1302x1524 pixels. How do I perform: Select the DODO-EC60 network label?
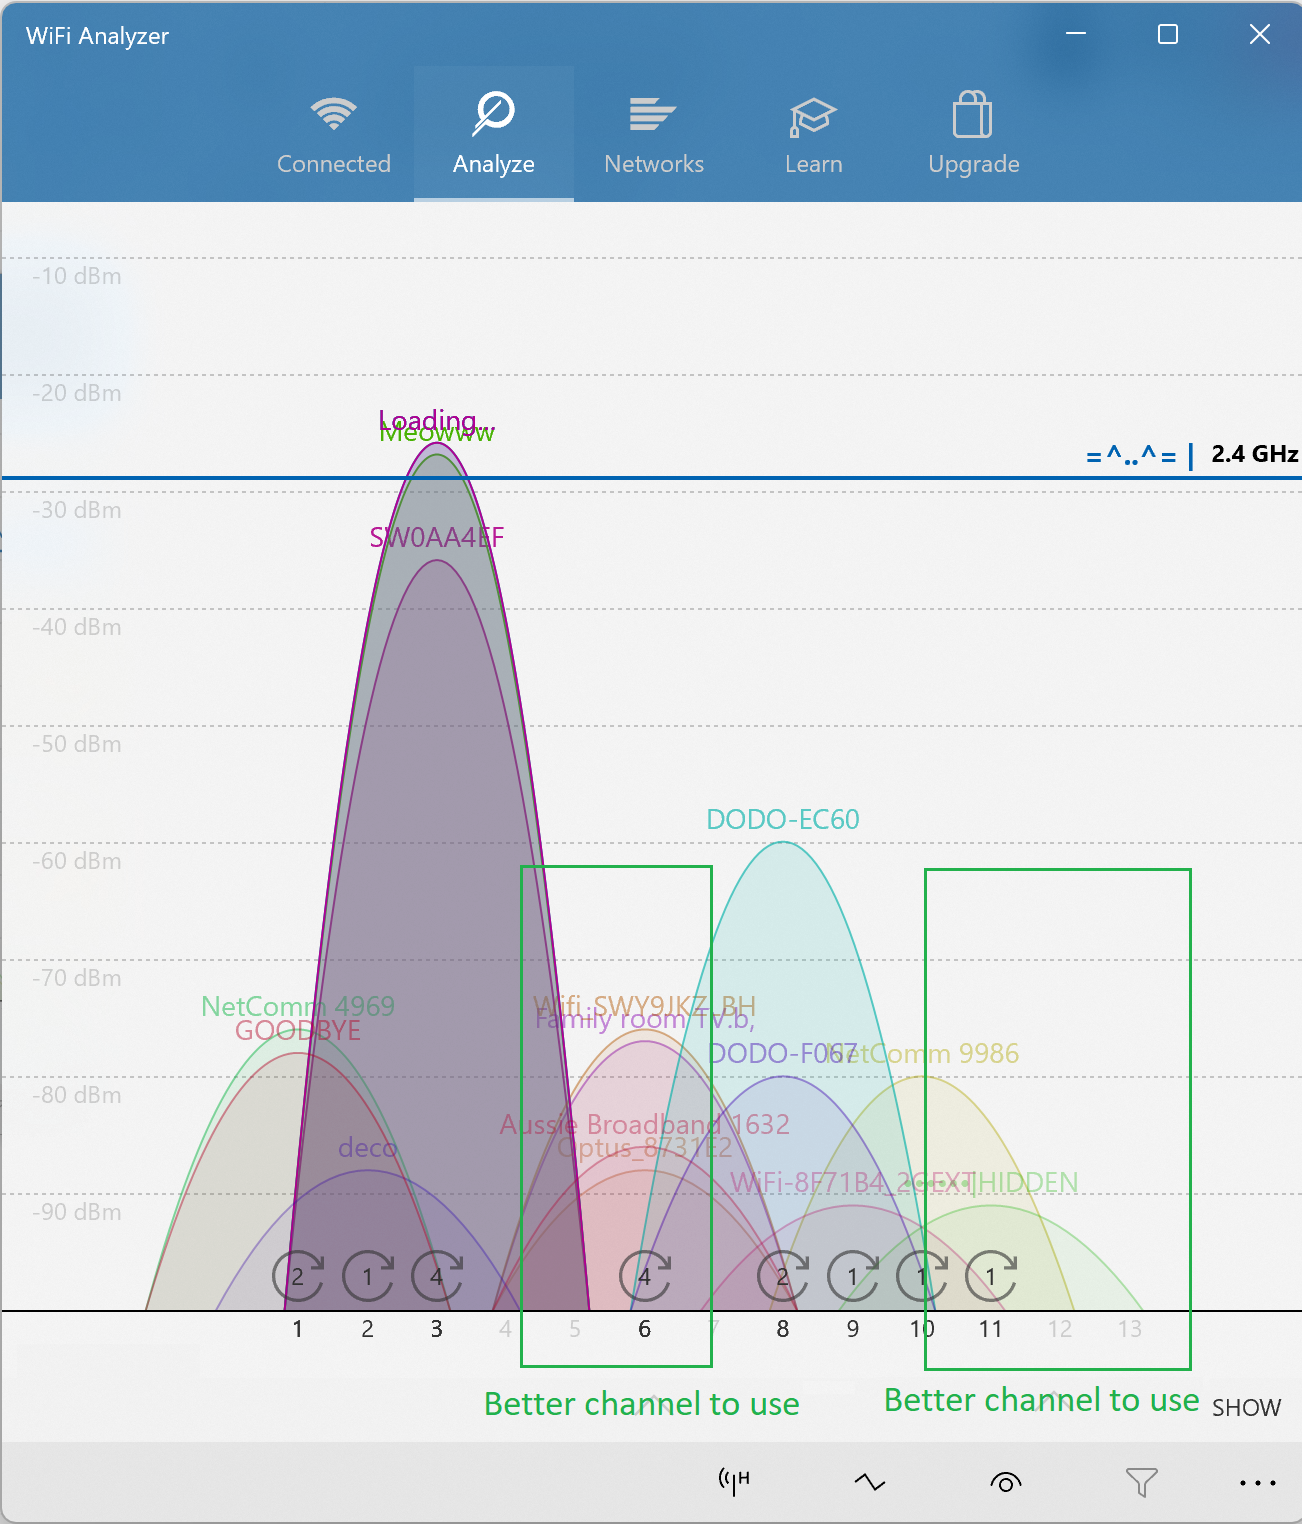(x=783, y=819)
